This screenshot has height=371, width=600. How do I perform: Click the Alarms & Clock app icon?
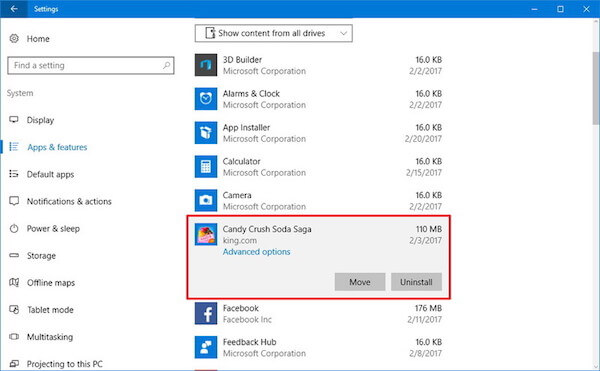[x=206, y=99]
